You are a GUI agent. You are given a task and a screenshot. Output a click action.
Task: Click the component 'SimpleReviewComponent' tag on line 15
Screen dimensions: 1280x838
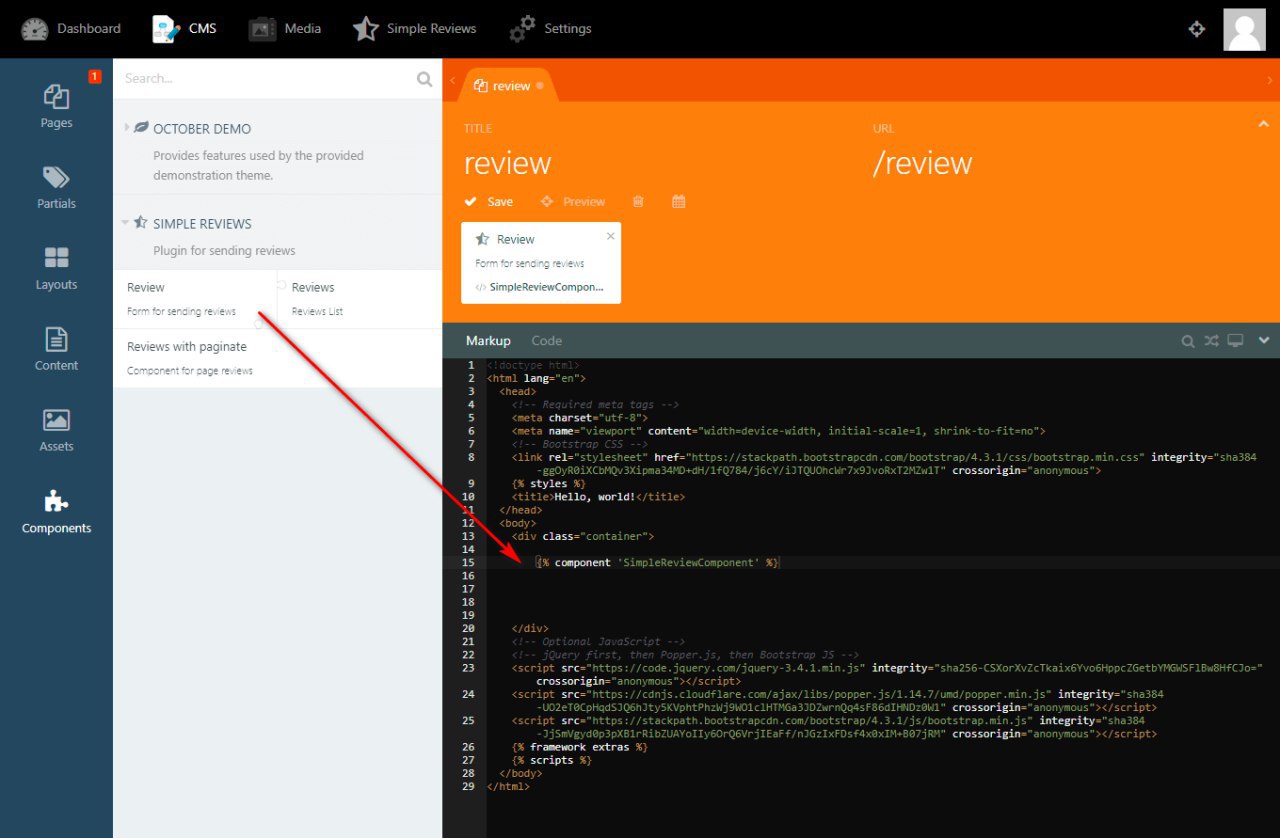click(x=657, y=563)
